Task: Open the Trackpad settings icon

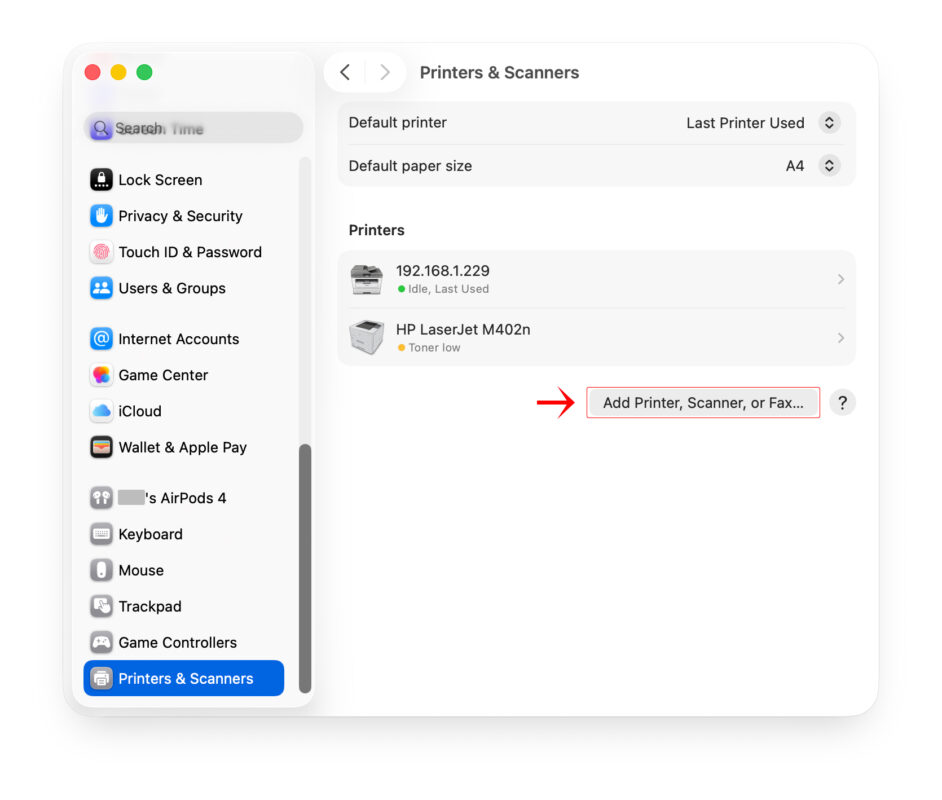Action: (x=101, y=606)
